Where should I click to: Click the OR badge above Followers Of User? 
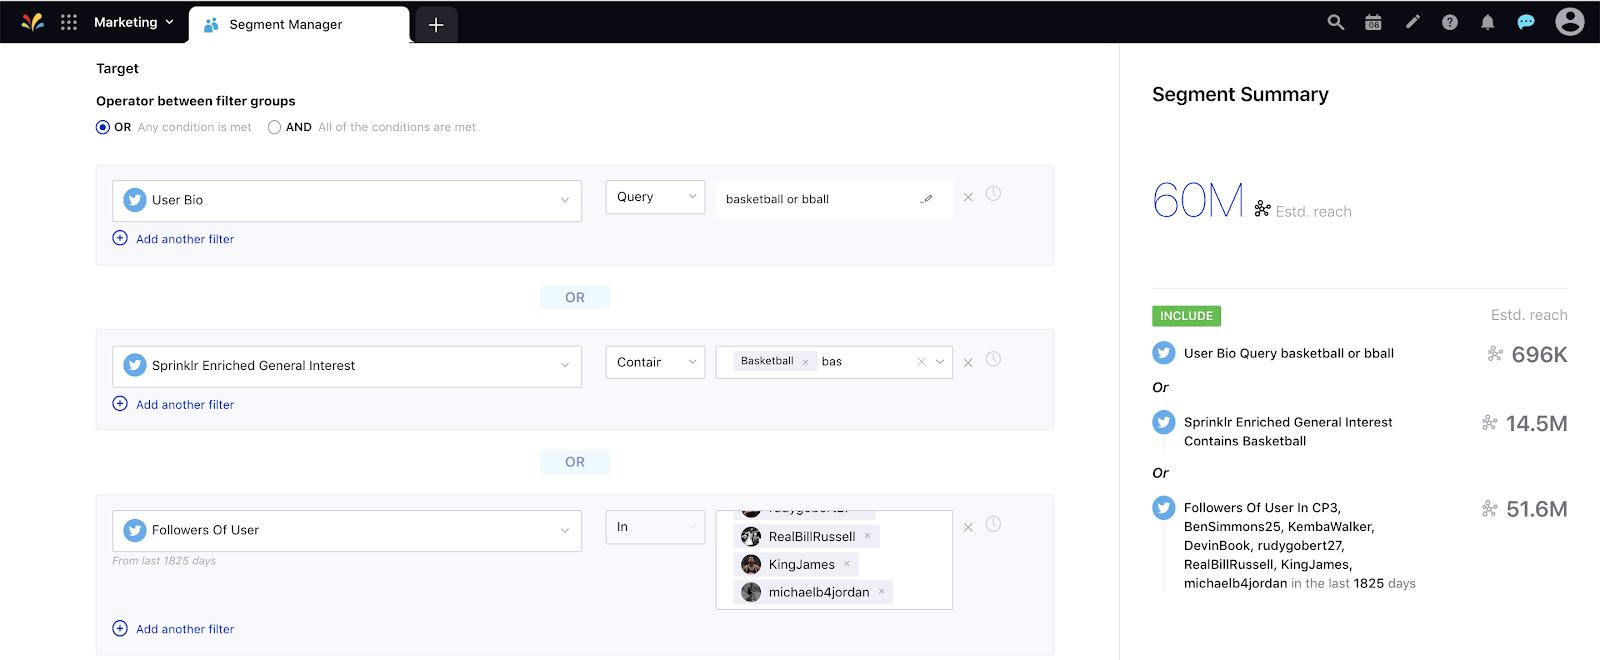click(x=575, y=462)
